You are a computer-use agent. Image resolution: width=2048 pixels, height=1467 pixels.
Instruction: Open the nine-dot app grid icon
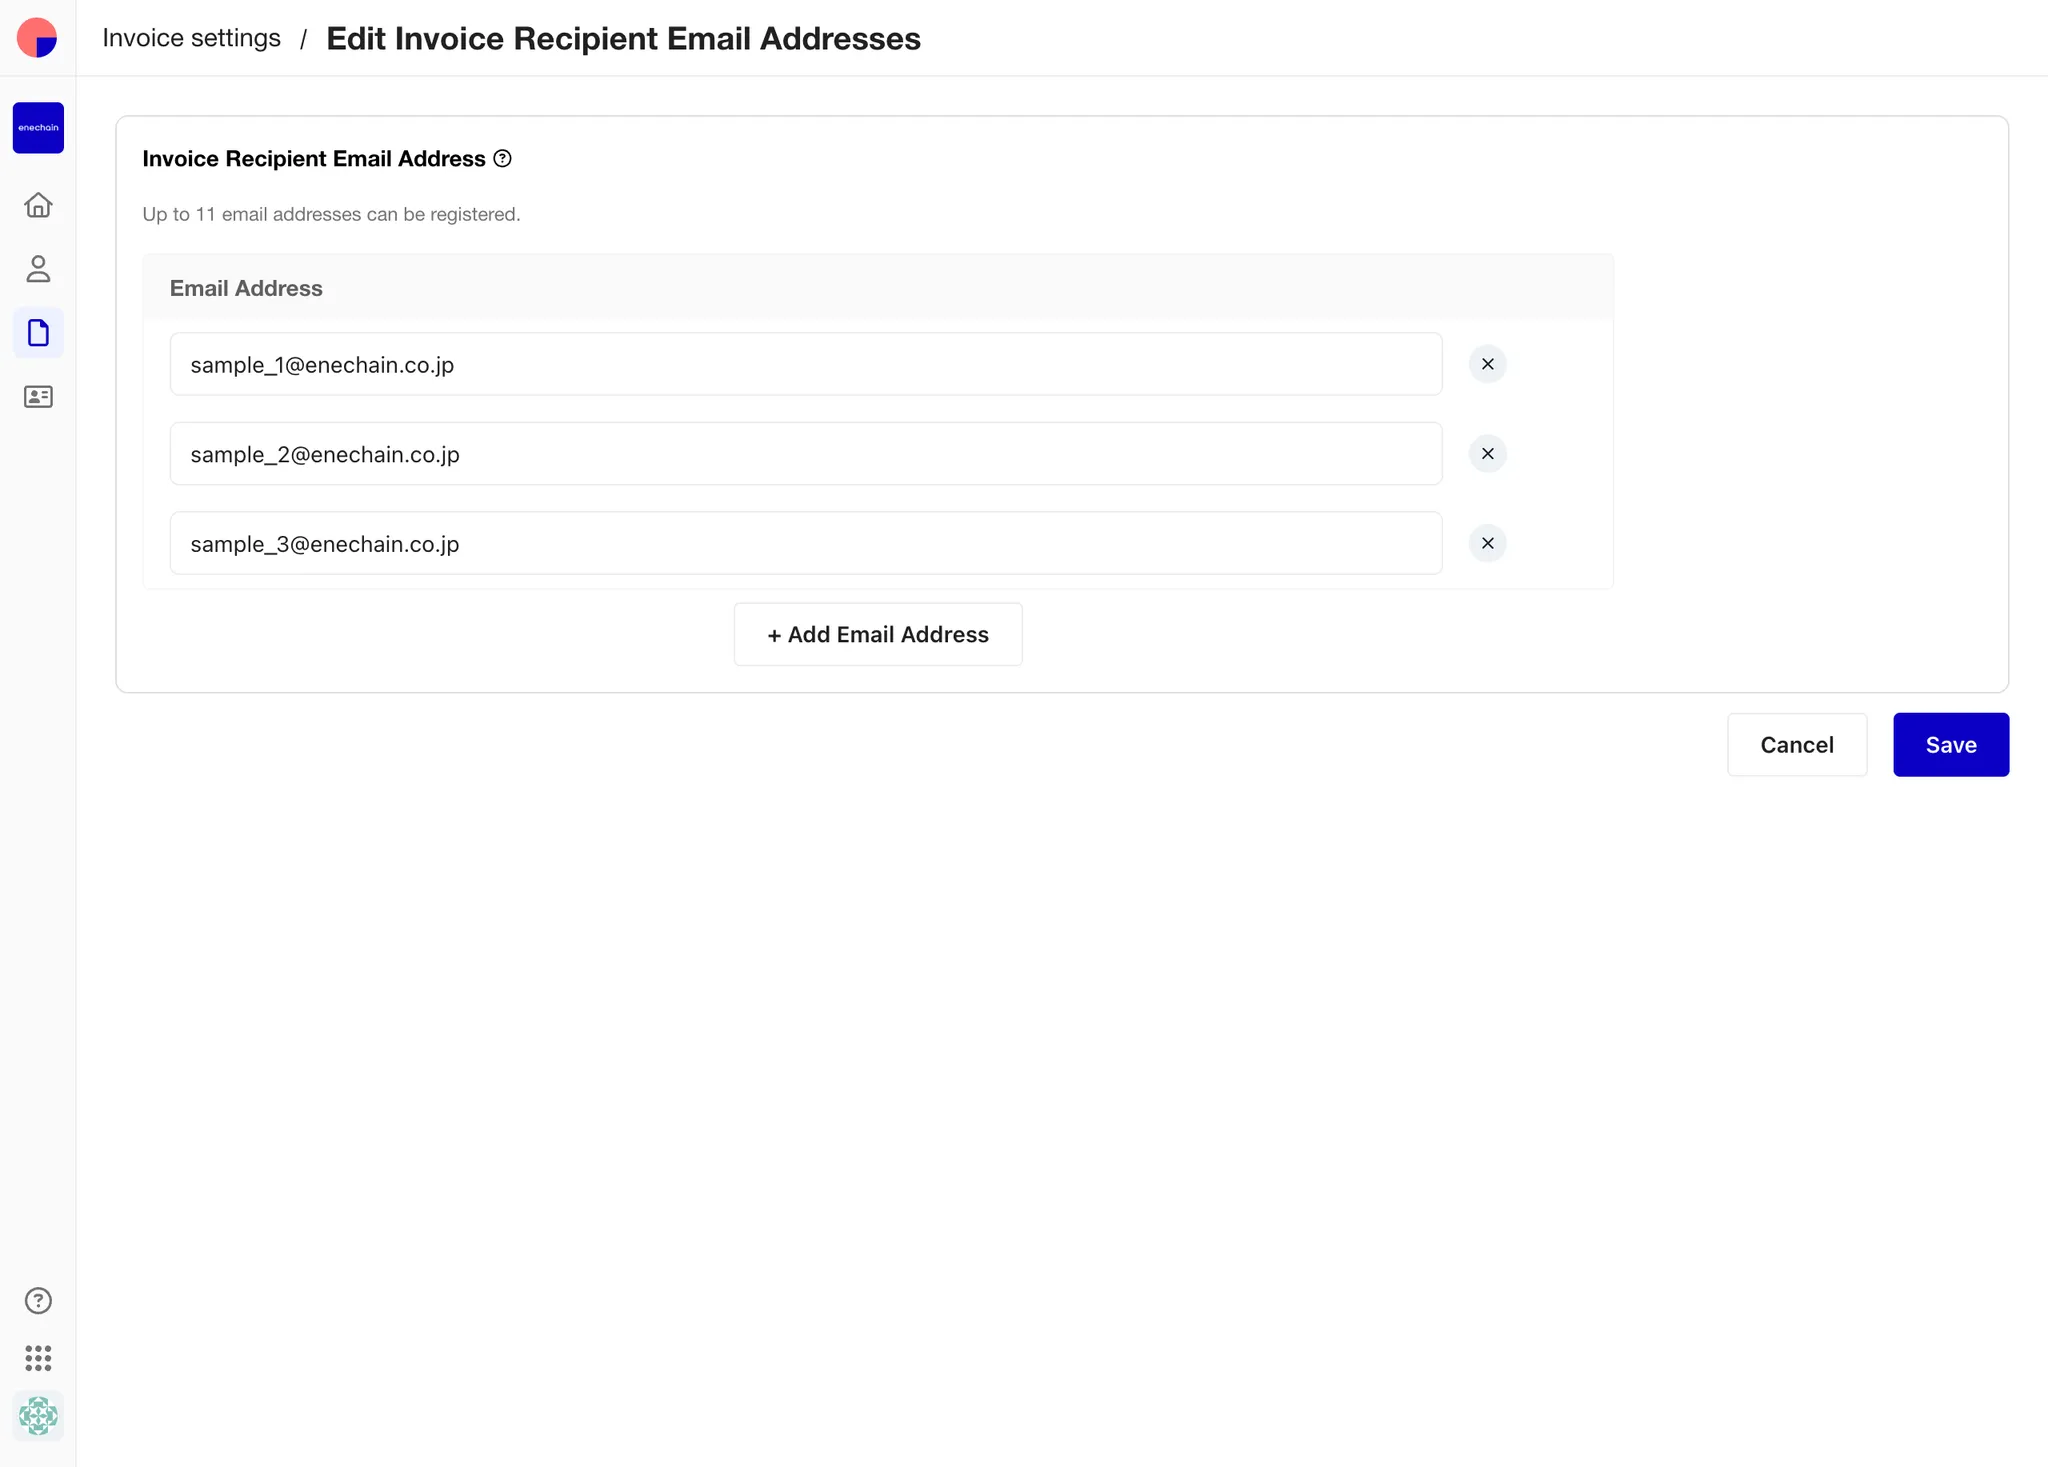coord(38,1358)
